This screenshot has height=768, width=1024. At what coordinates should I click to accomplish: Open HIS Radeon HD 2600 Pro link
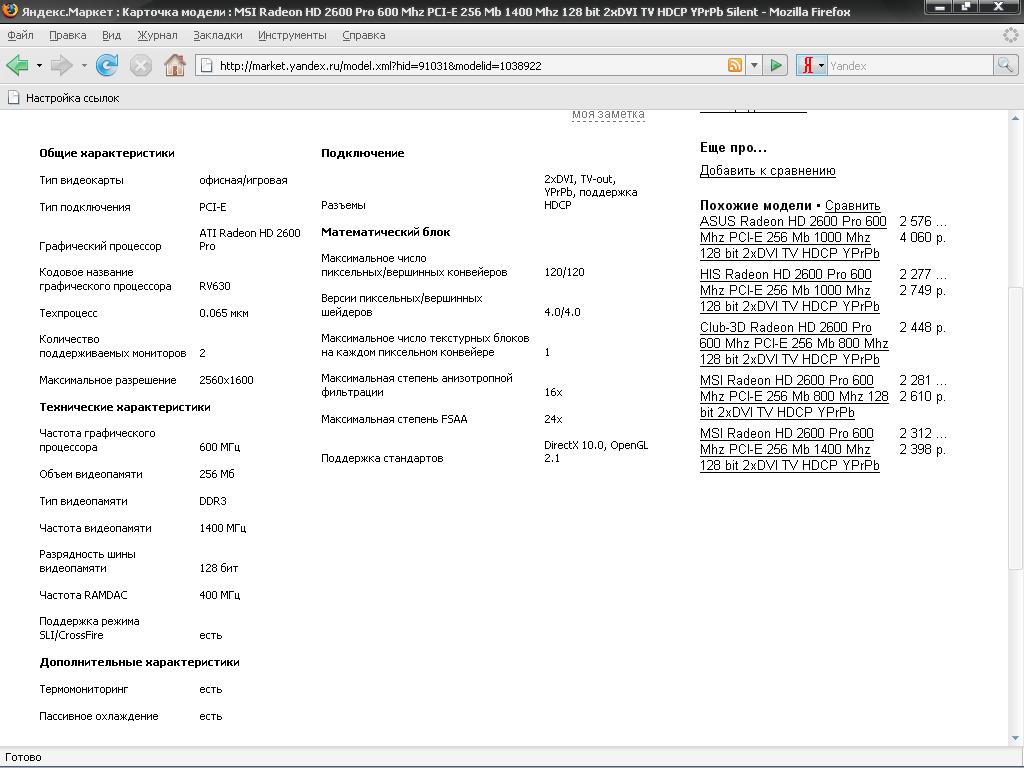790,290
